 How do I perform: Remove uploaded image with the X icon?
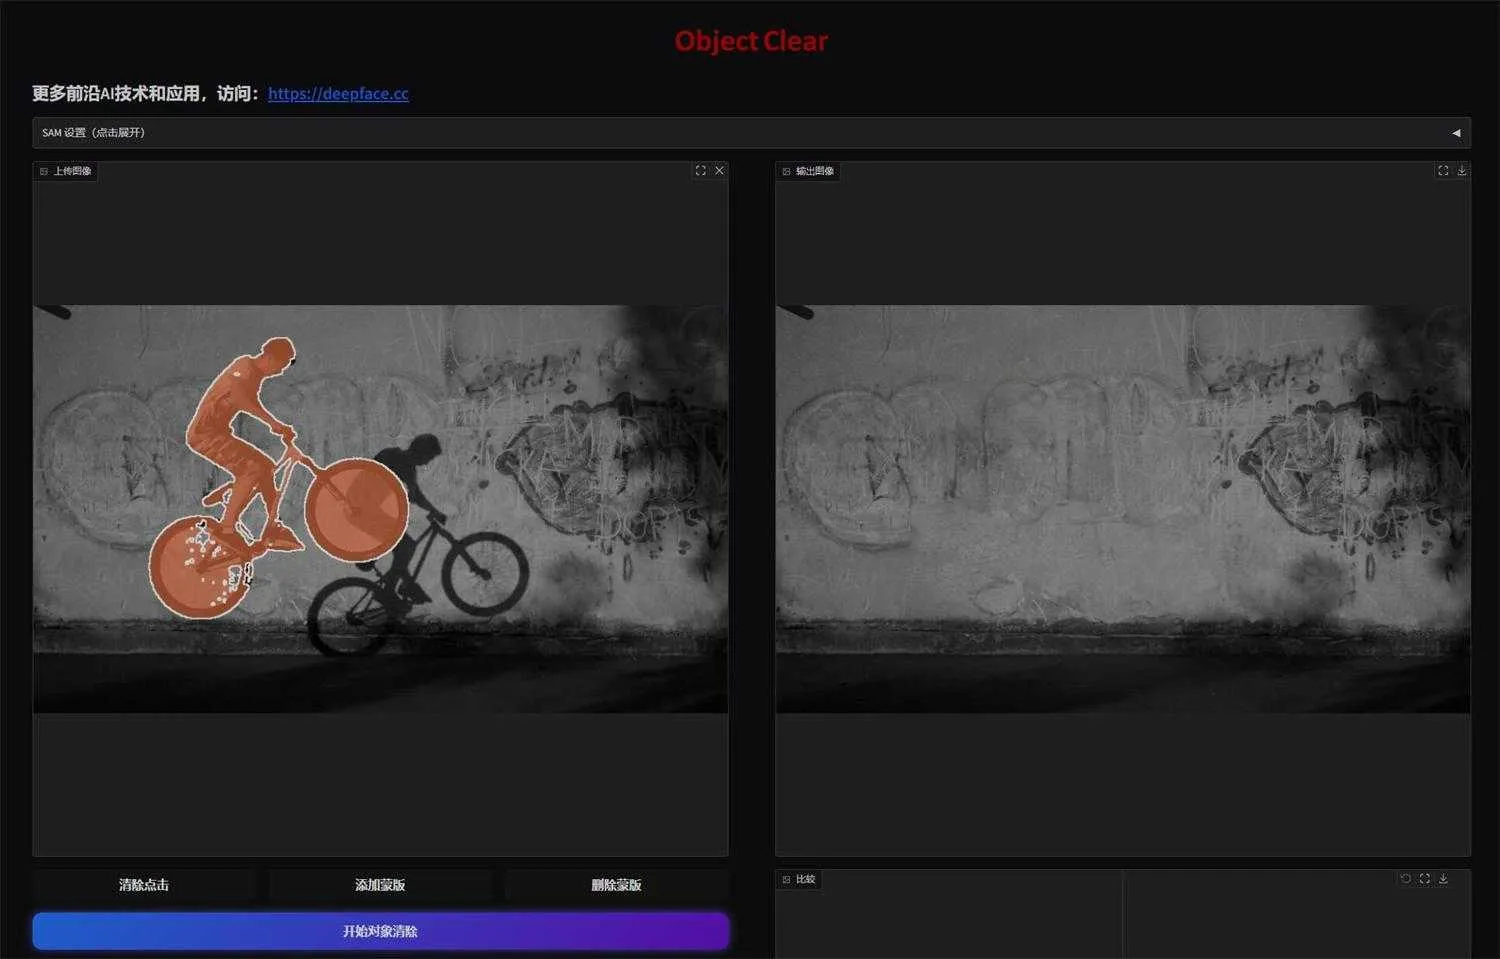coord(719,171)
